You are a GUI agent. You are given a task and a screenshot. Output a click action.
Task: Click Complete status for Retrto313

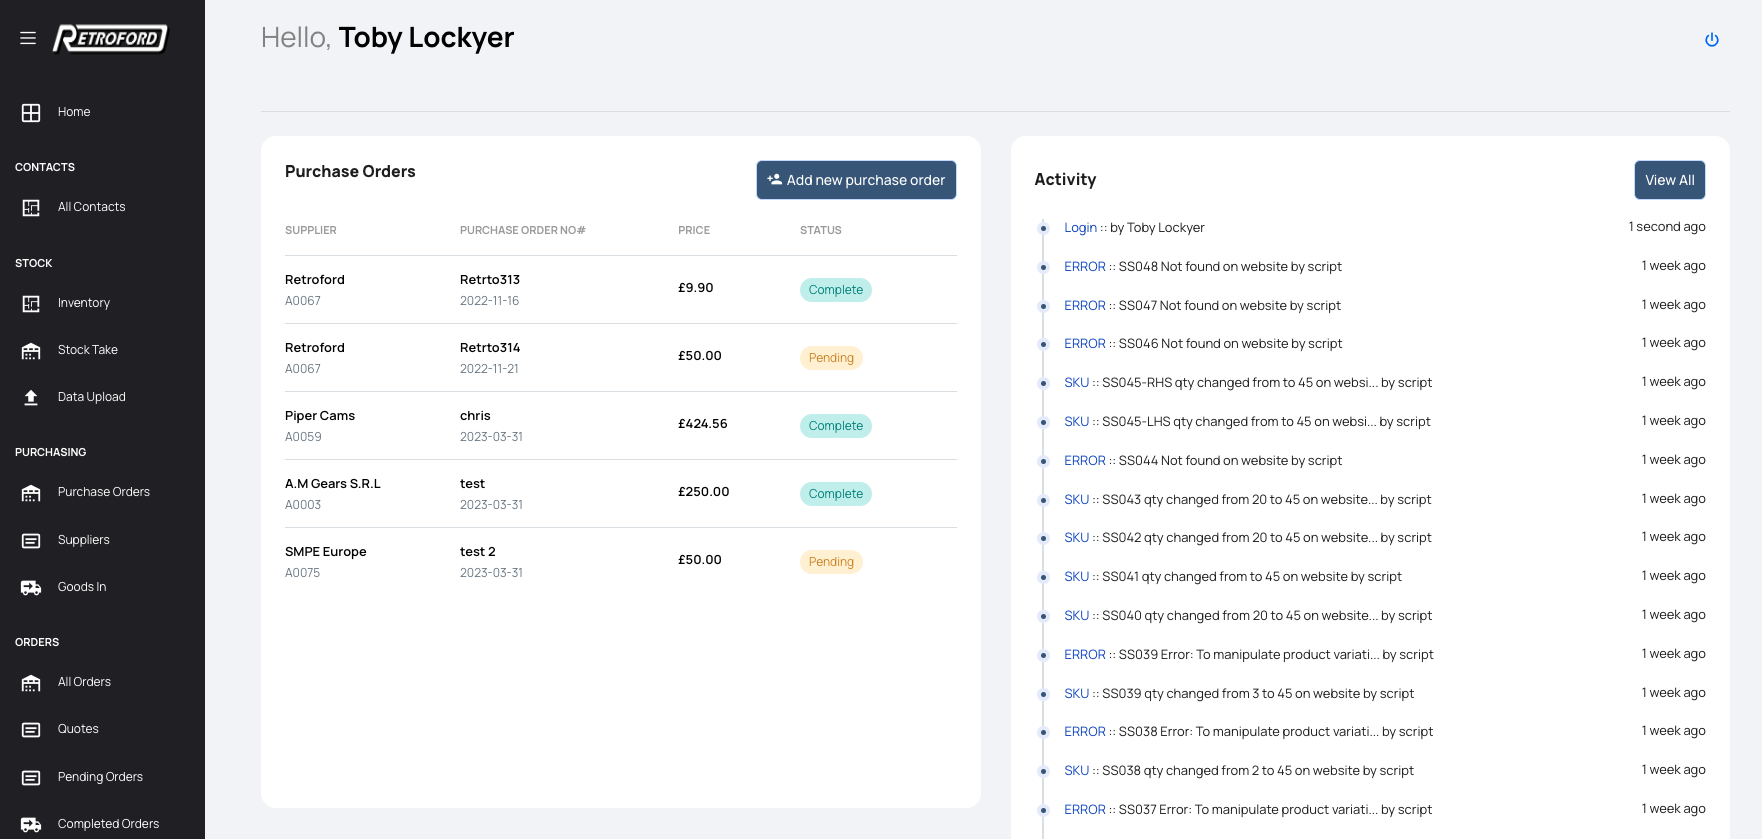pos(836,290)
